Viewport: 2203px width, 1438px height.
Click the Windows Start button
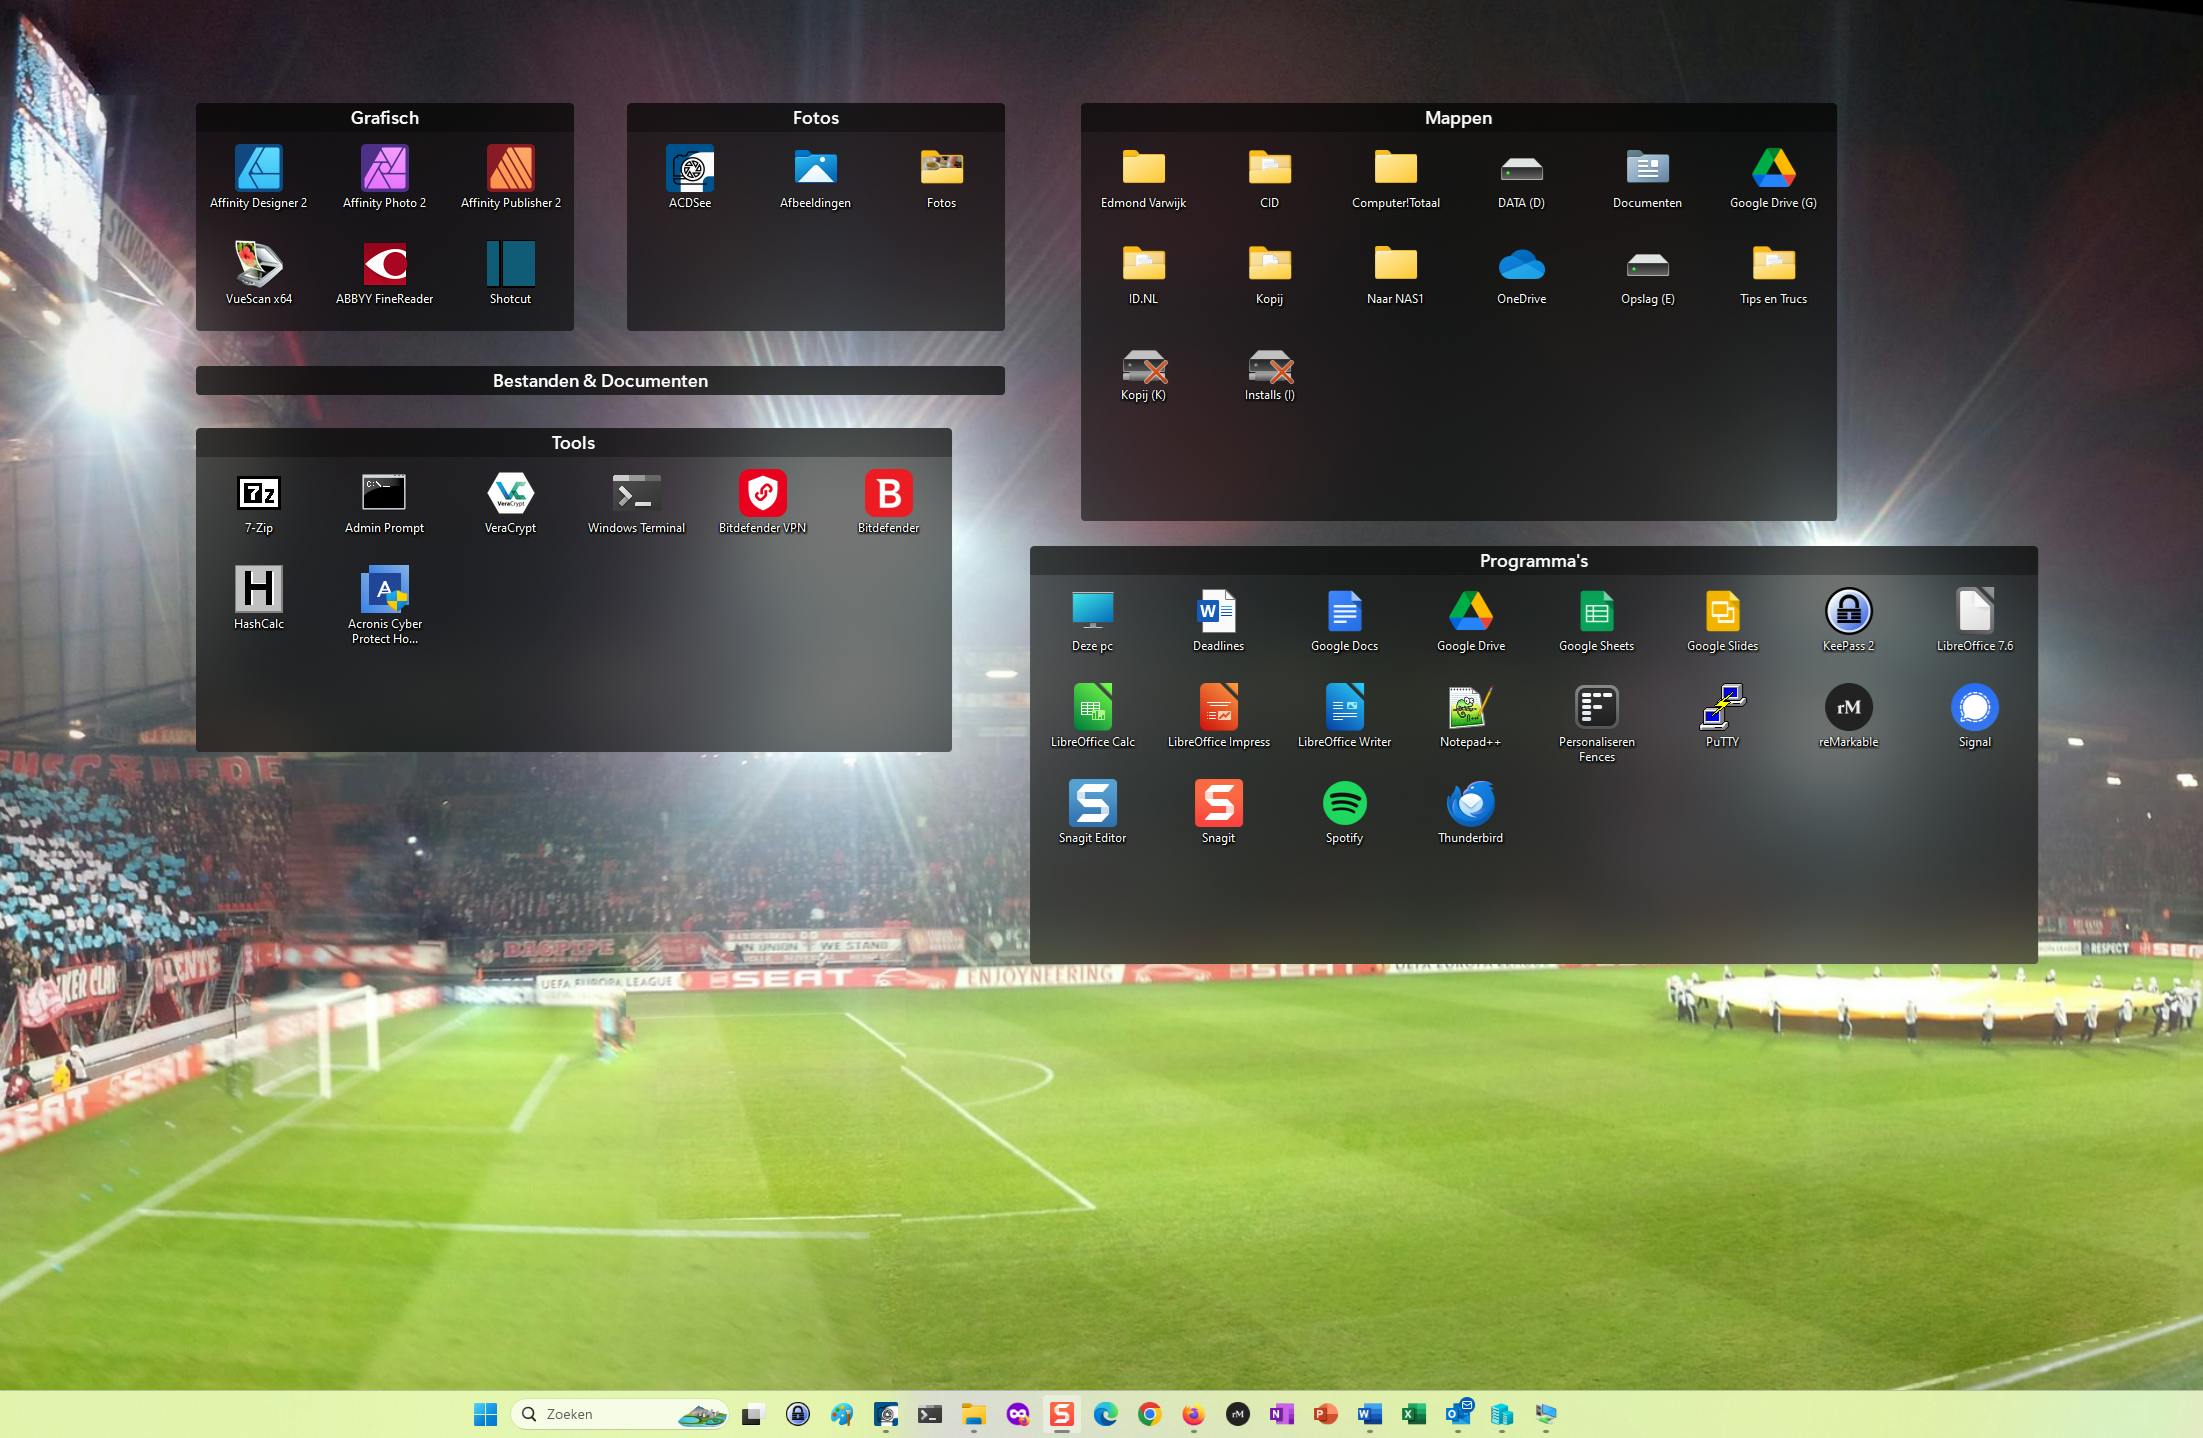(485, 1414)
